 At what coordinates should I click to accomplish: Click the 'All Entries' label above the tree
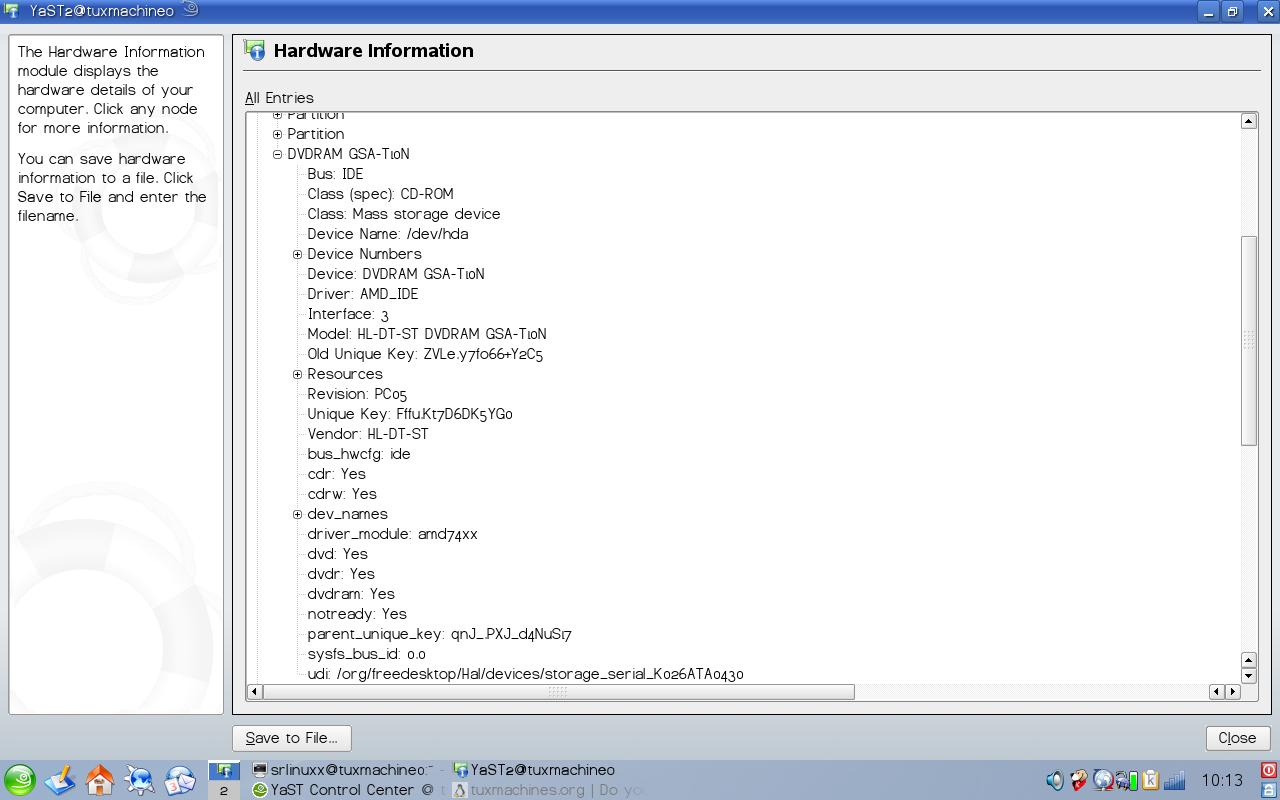click(279, 98)
